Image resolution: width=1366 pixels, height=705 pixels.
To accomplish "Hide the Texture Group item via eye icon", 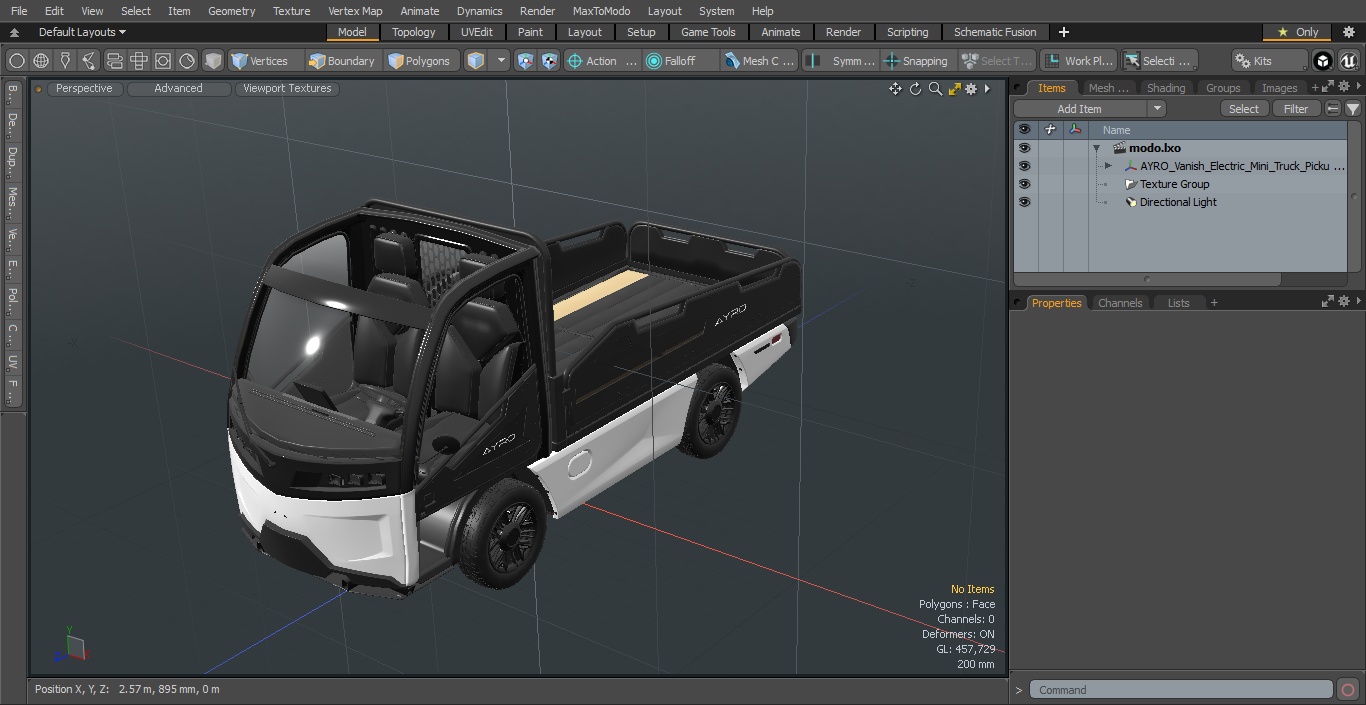I will 1024,184.
